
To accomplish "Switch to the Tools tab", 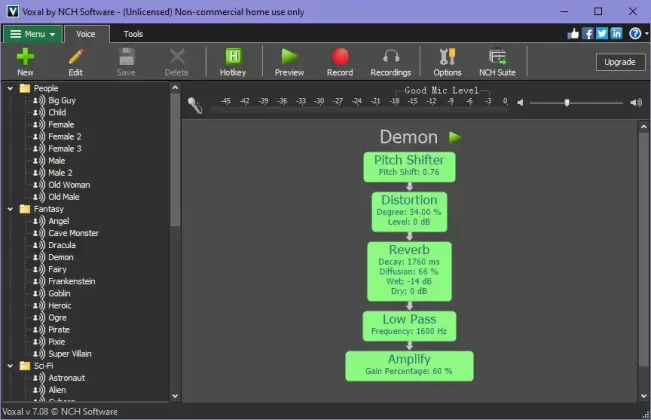I will click(x=133, y=34).
